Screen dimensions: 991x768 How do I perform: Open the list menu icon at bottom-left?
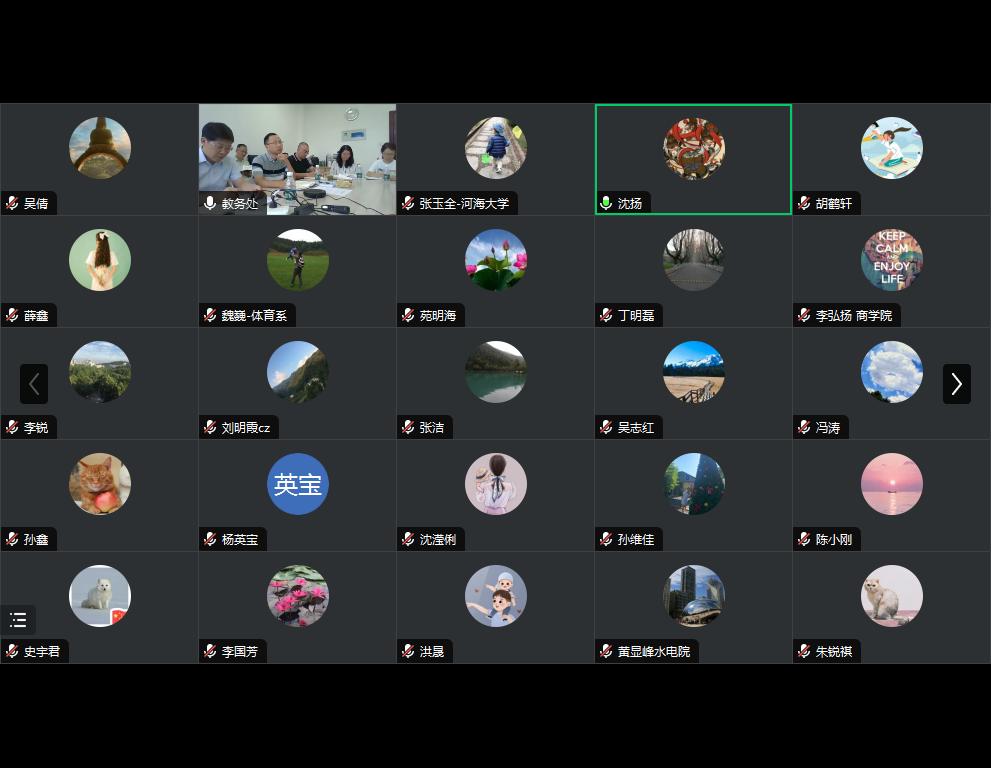coord(18,620)
